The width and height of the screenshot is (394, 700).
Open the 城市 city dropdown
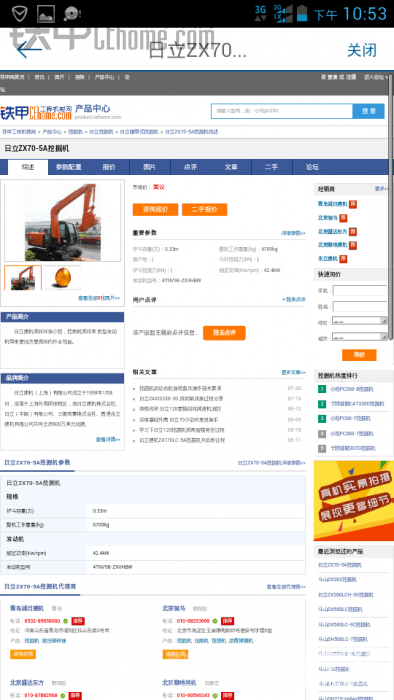360,337
